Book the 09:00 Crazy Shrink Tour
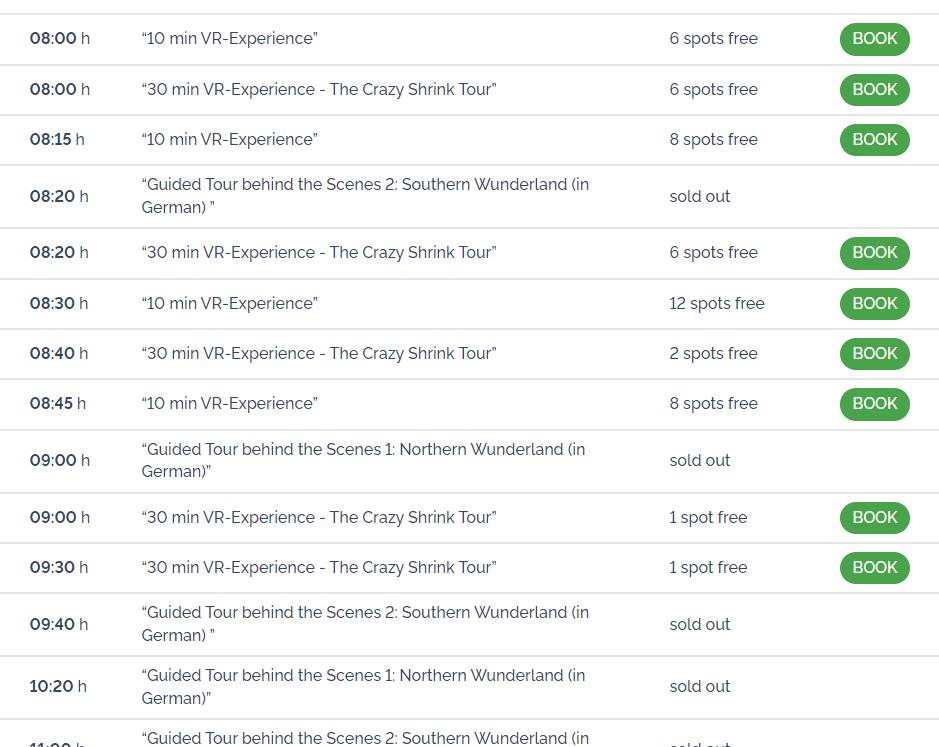 (x=874, y=518)
